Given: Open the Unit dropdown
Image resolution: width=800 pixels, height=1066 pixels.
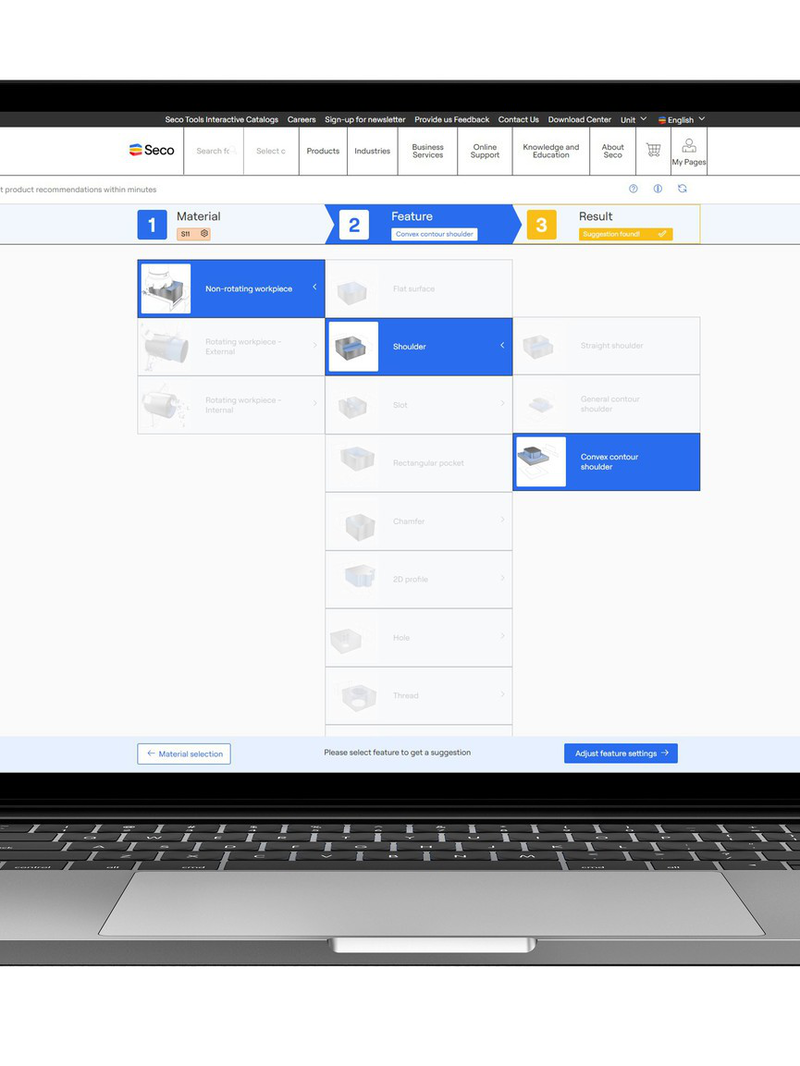Looking at the screenshot, I should coord(633,120).
